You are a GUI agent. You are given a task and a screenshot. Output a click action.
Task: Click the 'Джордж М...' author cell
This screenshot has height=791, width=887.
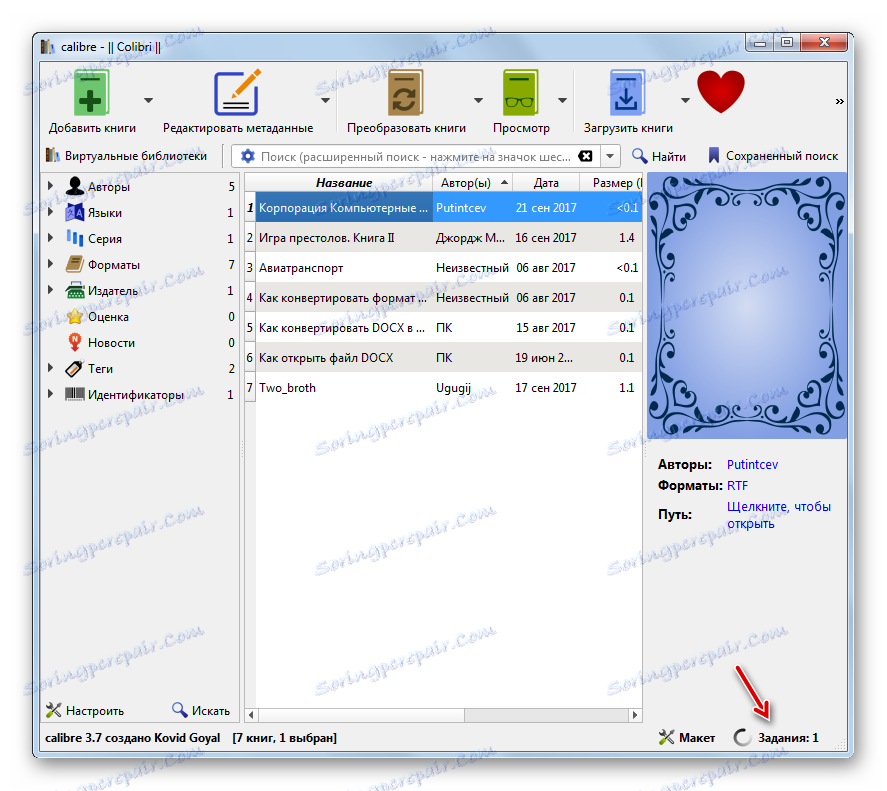471,238
